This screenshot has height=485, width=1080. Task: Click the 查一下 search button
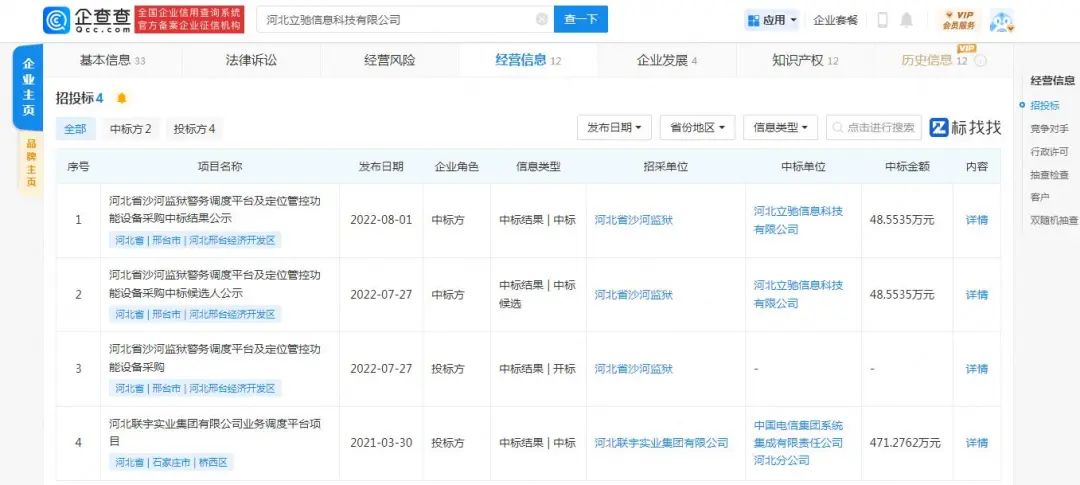click(x=581, y=19)
